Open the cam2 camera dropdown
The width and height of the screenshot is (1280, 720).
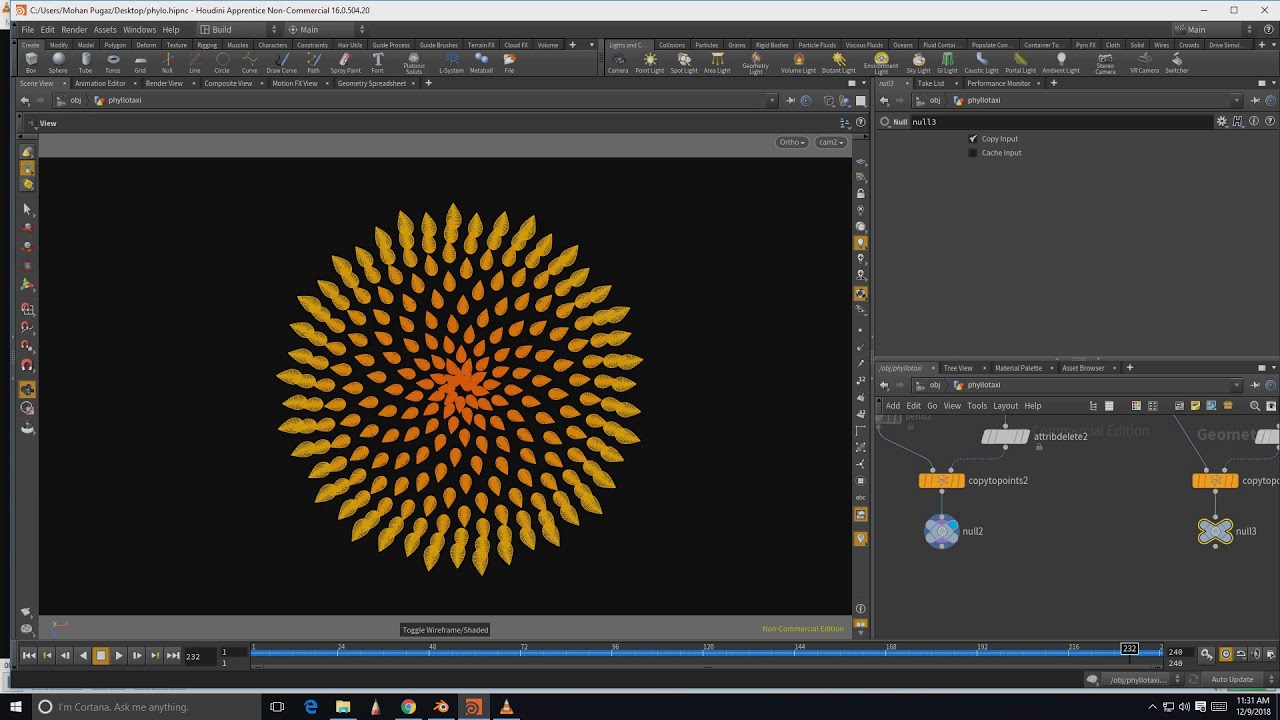pos(831,142)
